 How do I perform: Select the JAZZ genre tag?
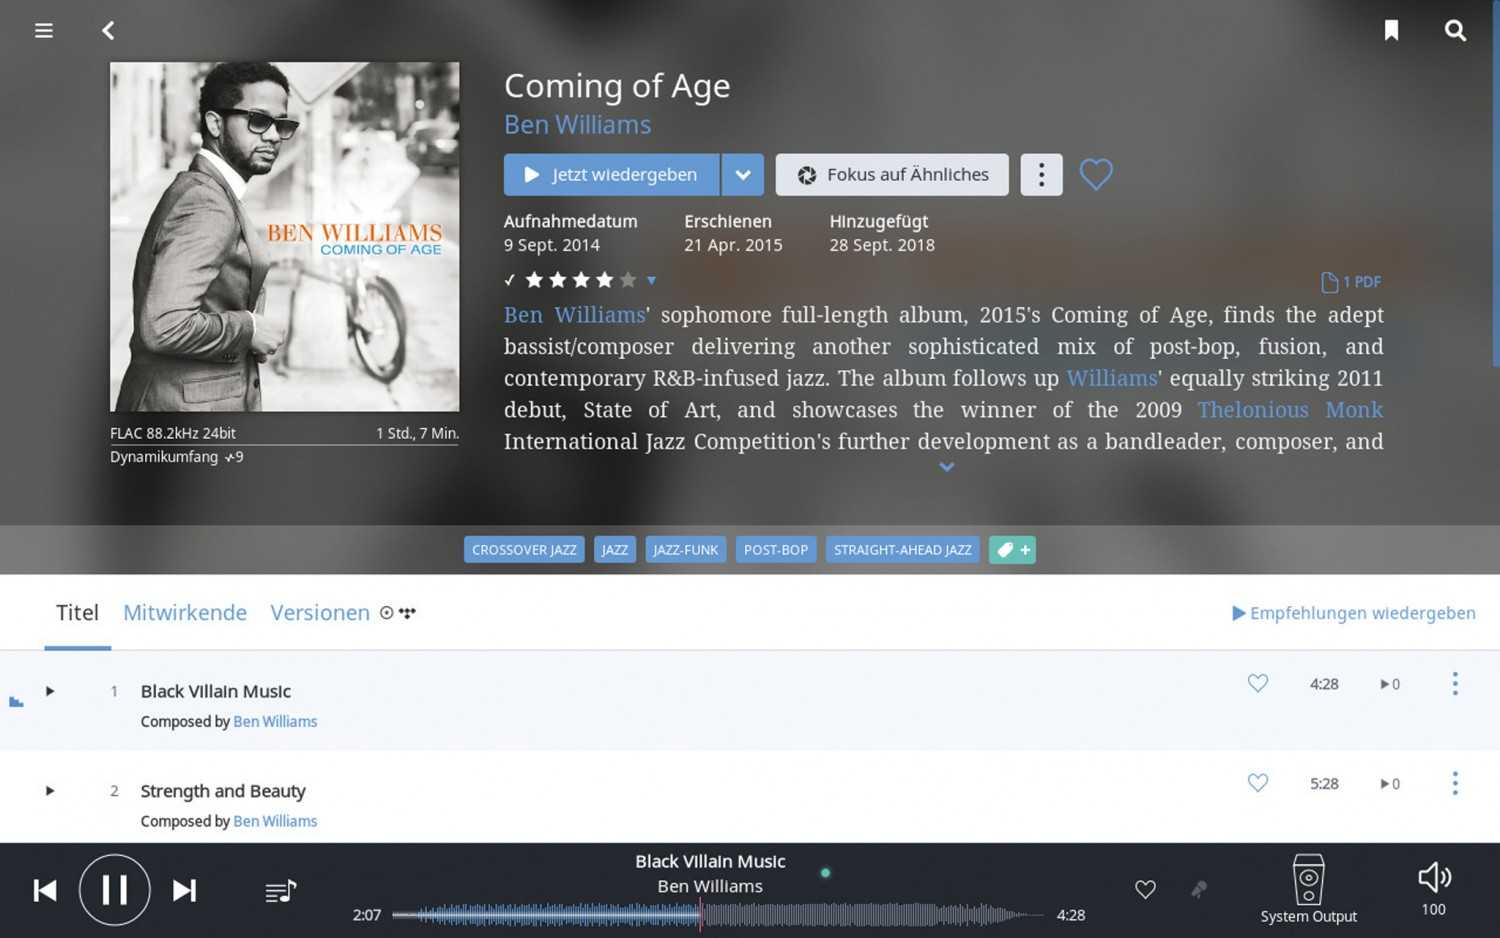615,550
